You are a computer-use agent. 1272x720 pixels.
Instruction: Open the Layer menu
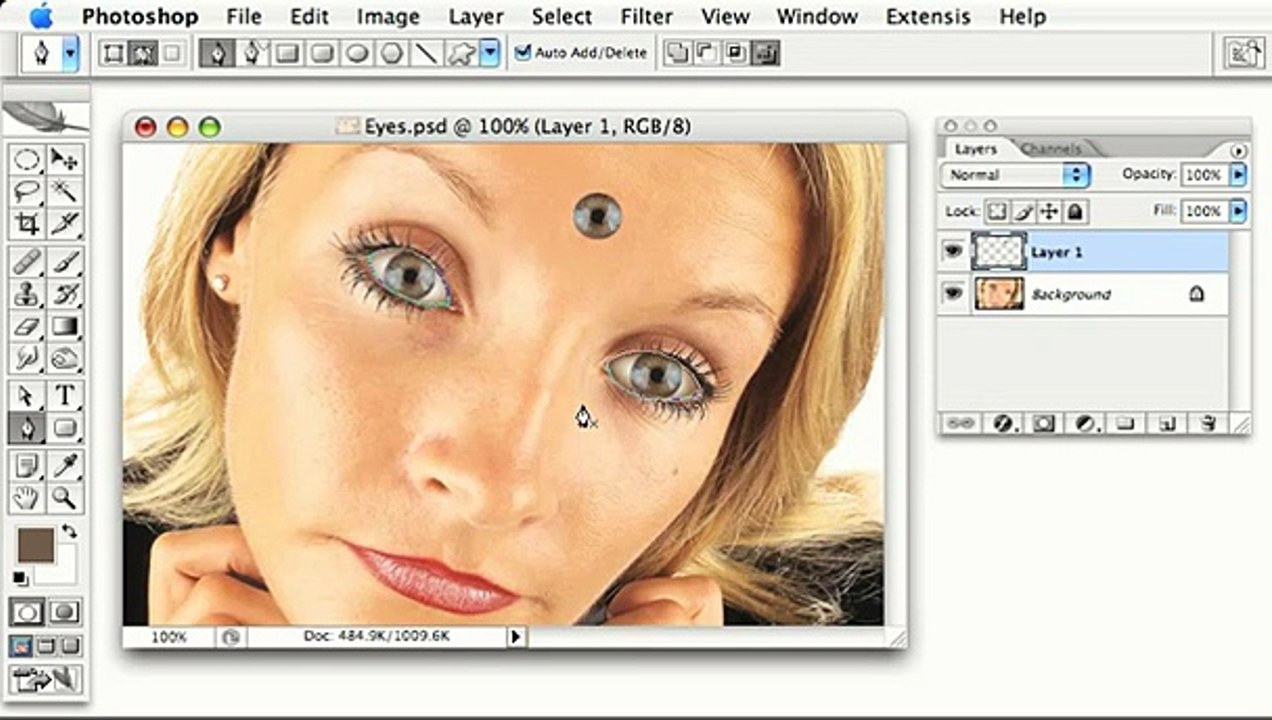tap(476, 16)
